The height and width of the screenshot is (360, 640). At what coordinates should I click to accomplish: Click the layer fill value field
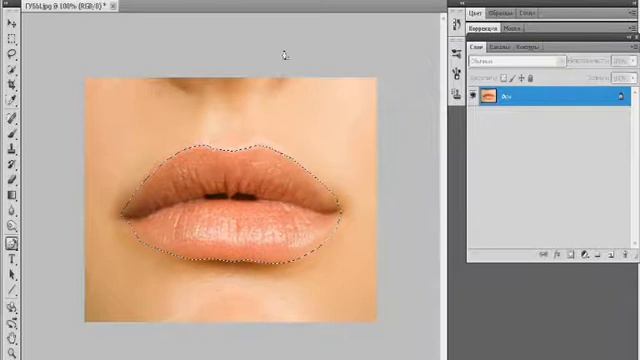pyautogui.click(x=620, y=78)
